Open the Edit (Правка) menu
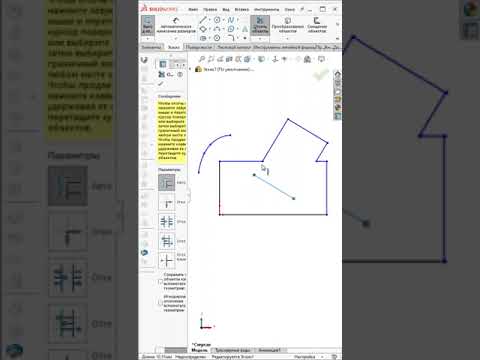Viewport: 480px width, 360px height. [210, 9]
